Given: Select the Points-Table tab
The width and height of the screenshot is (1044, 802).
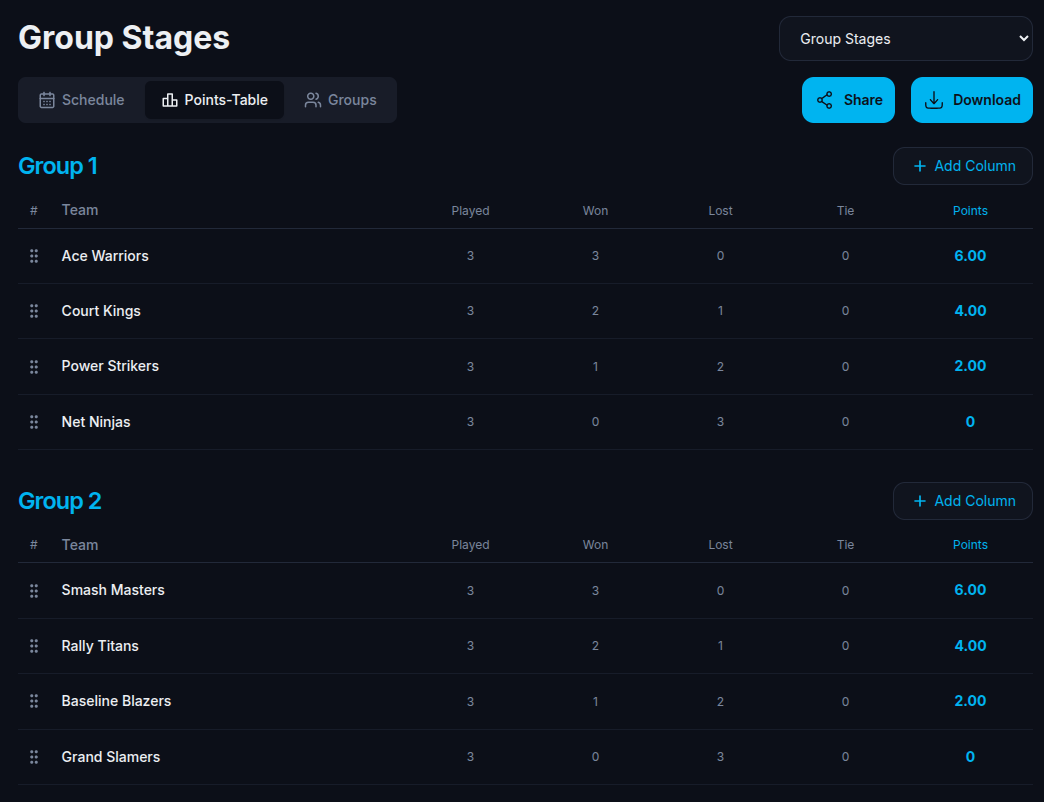Looking at the screenshot, I should 214,100.
